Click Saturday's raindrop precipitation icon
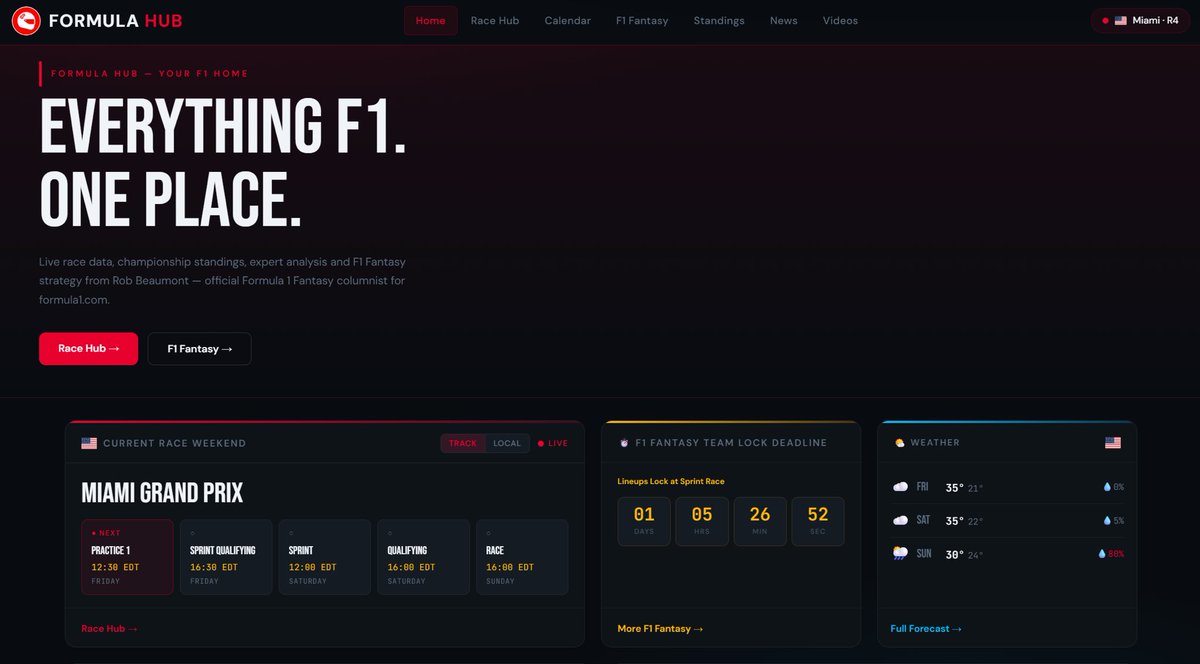This screenshot has width=1200, height=664. (1107, 520)
